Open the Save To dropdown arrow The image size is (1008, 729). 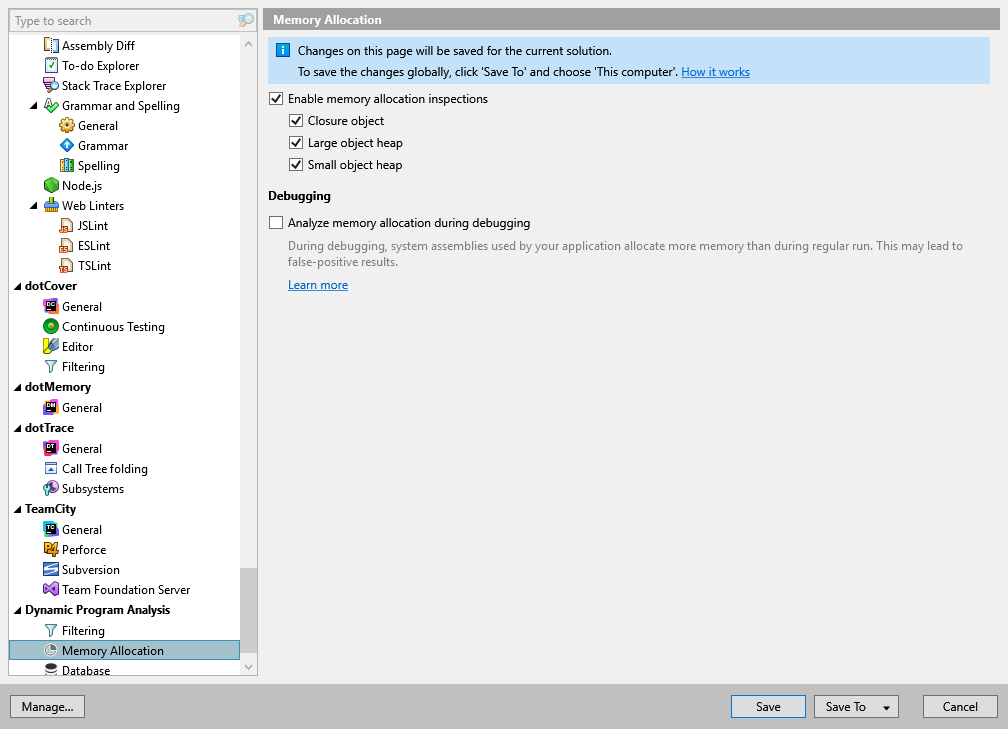coord(886,706)
